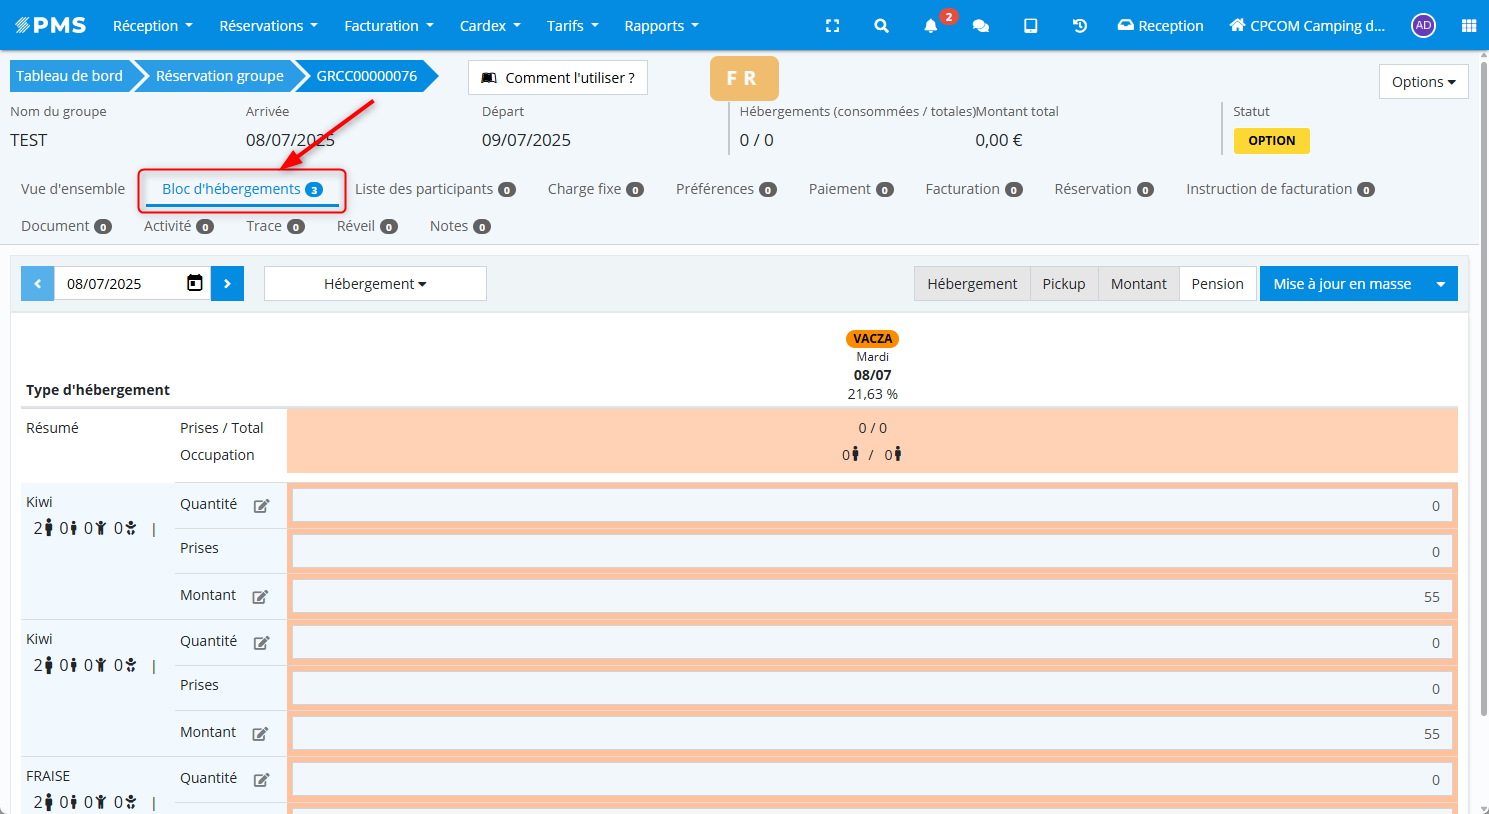Edit Montant for second Kiwi row
The image size is (1489, 814).
(x=260, y=734)
